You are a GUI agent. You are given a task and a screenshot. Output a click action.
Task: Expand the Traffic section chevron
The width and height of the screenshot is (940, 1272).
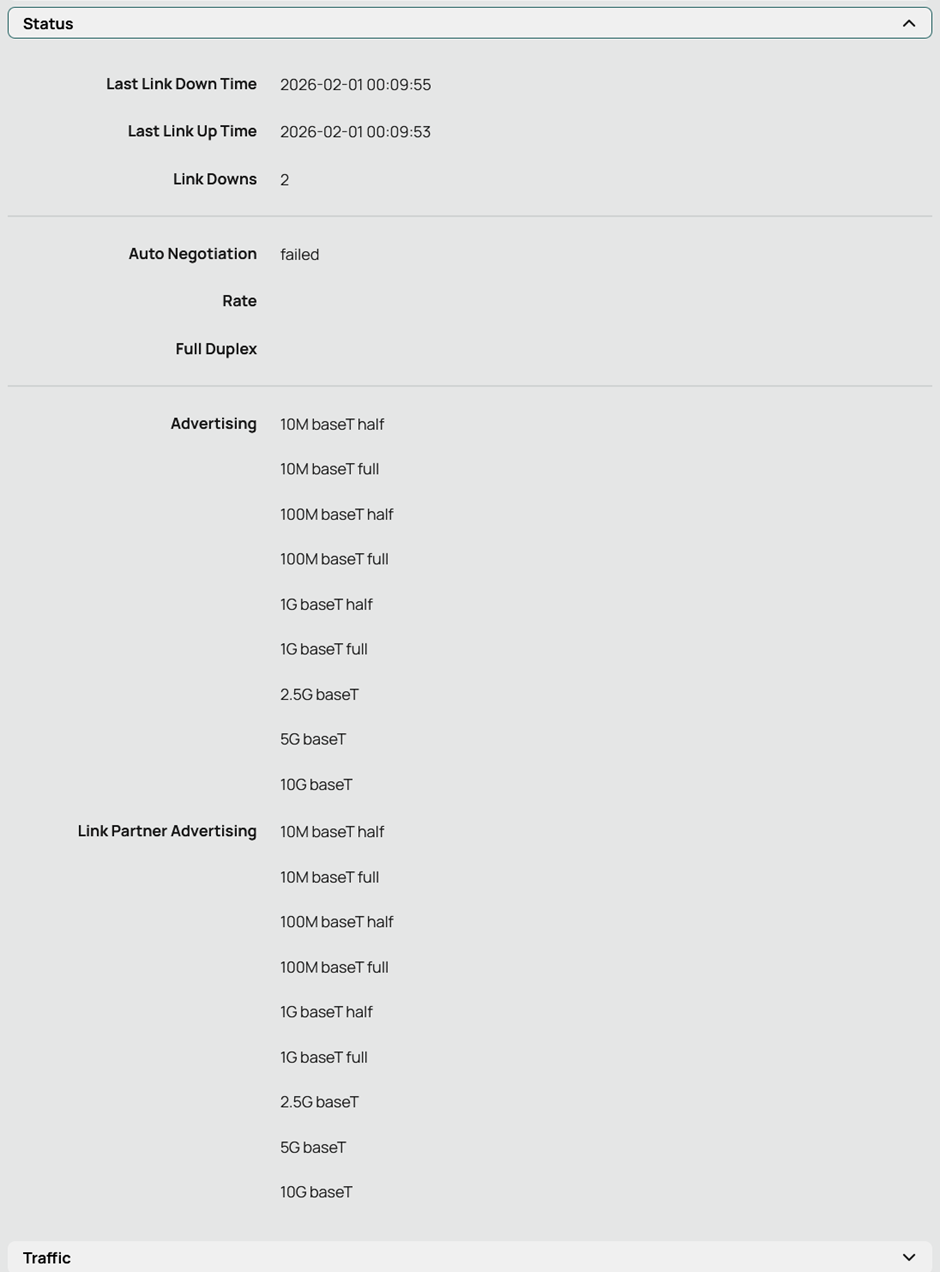[x=908, y=1257]
